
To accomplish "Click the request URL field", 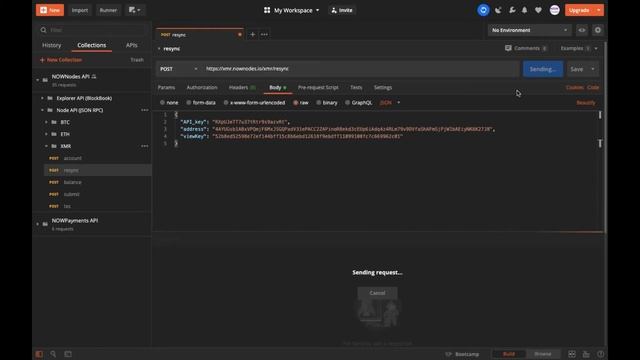I will (x=361, y=69).
